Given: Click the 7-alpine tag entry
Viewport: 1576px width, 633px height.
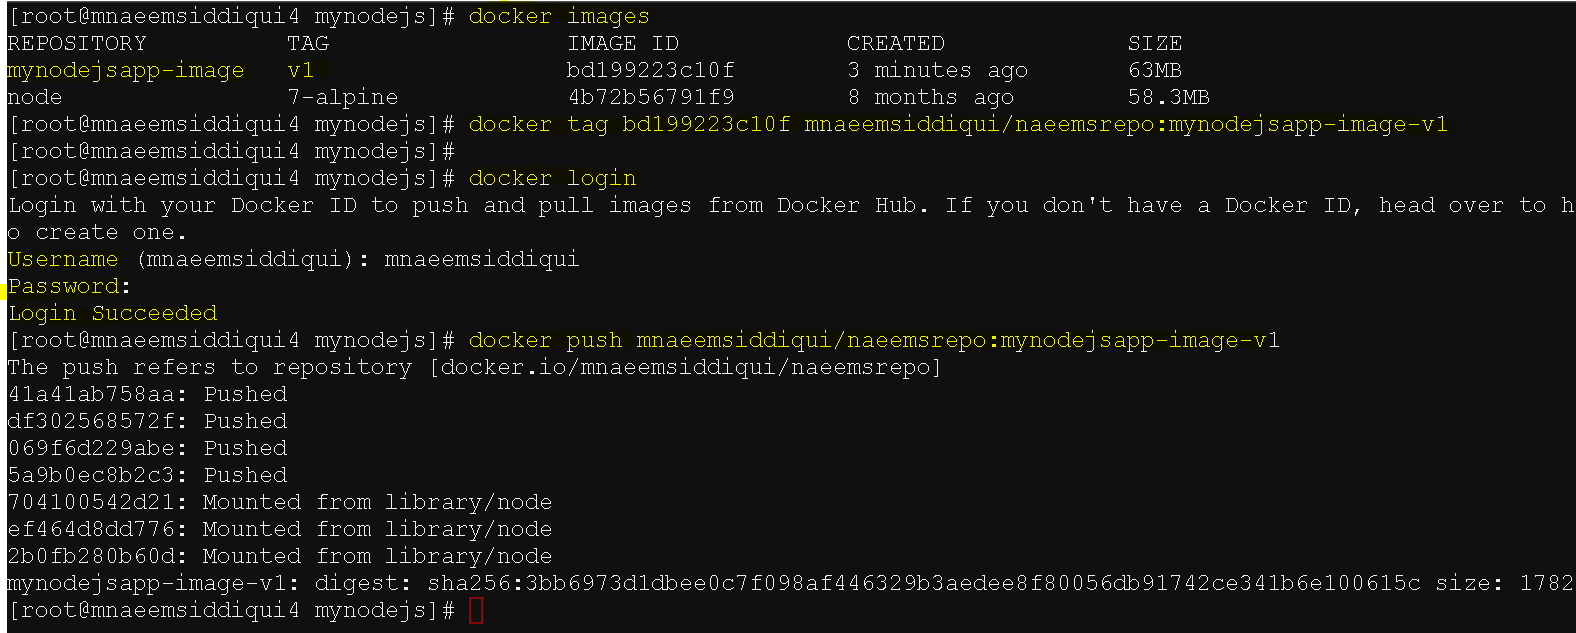Looking at the screenshot, I should [342, 97].
